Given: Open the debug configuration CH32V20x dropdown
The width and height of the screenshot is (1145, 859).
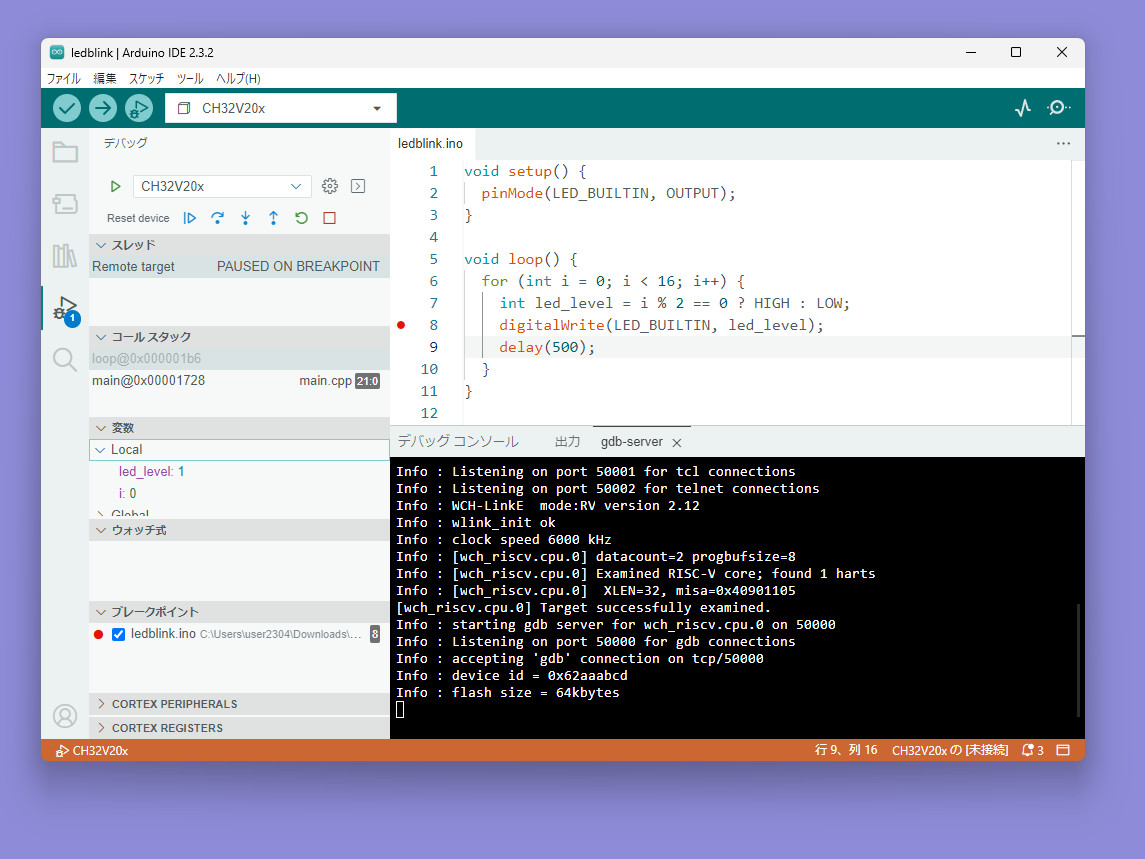Looking at the screenshot, I should [x=222, y=186].
